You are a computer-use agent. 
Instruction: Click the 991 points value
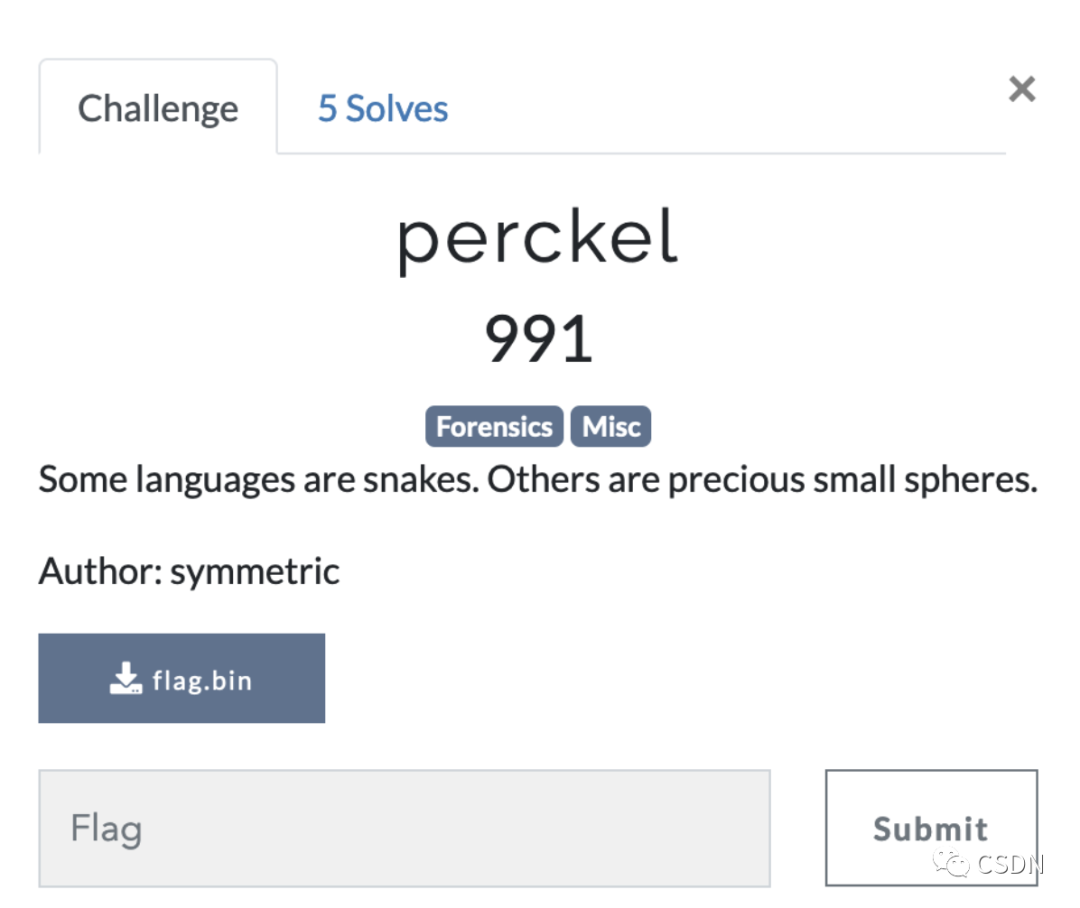539,338
